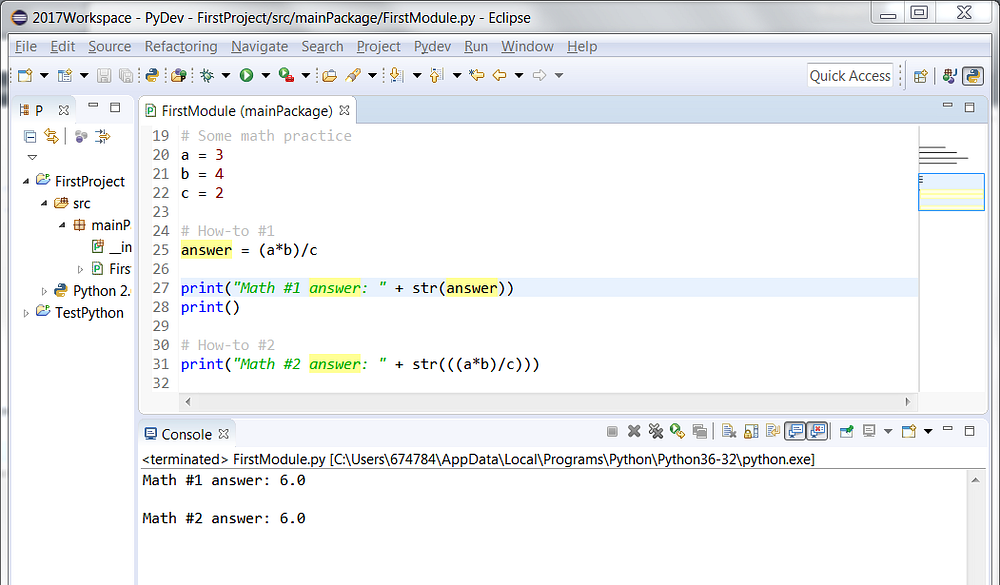Click the Open Task folder icon
1000x585 pixels.
(329, 75)
